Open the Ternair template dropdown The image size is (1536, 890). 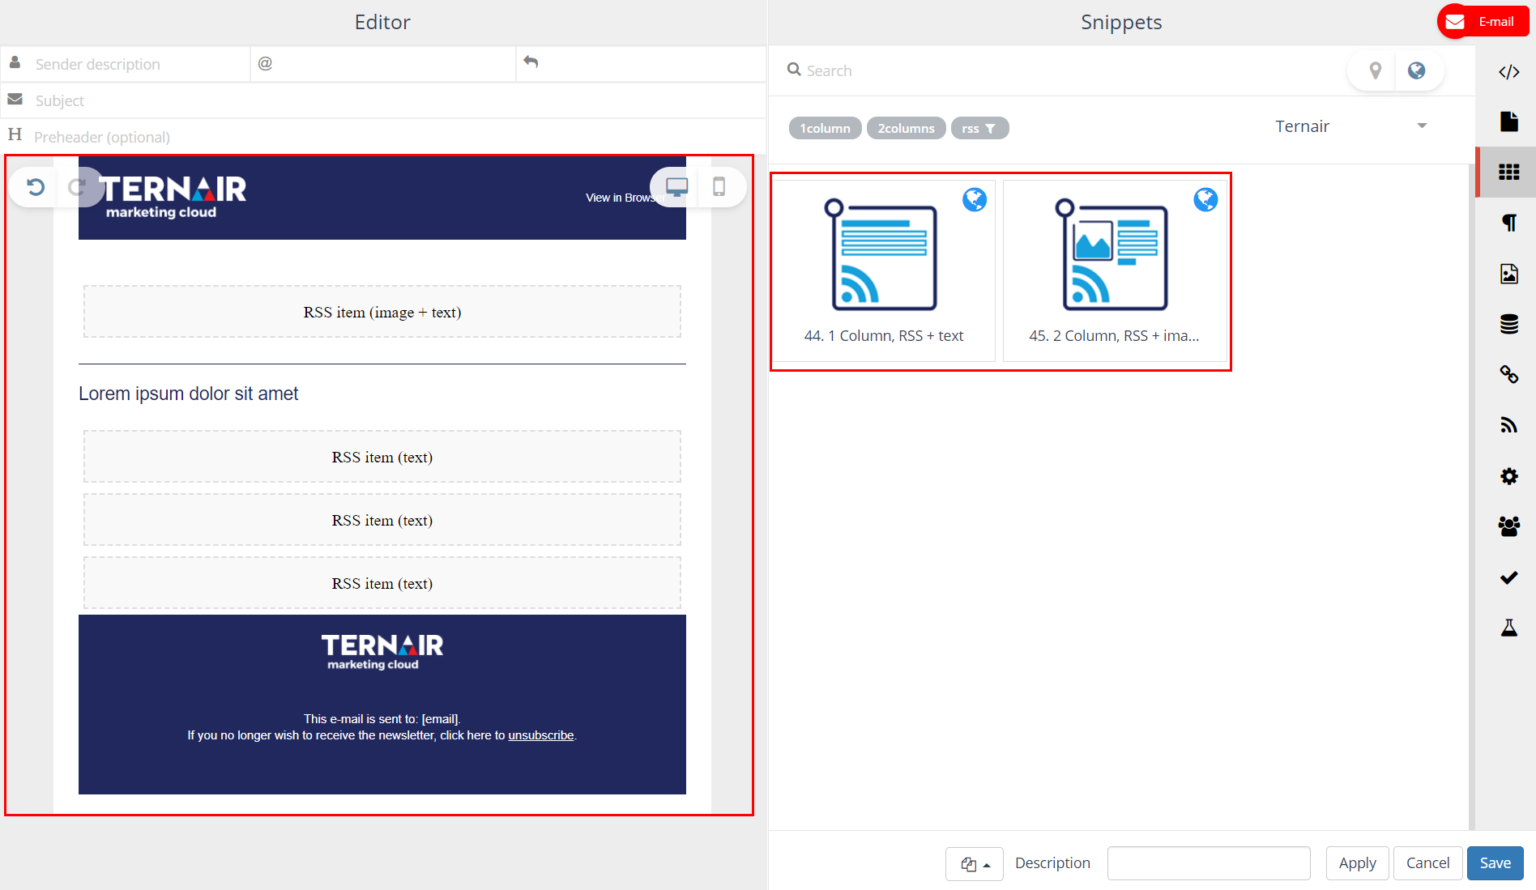[1351, 126]
